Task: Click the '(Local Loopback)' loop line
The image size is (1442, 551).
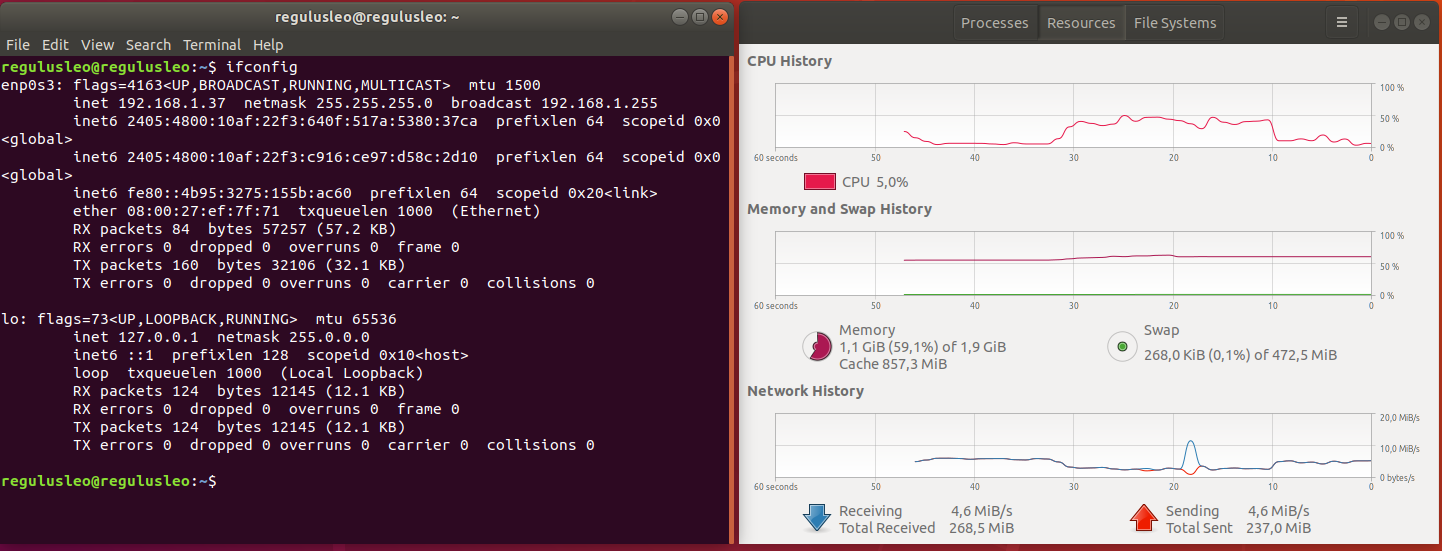Action: [248, 373]
